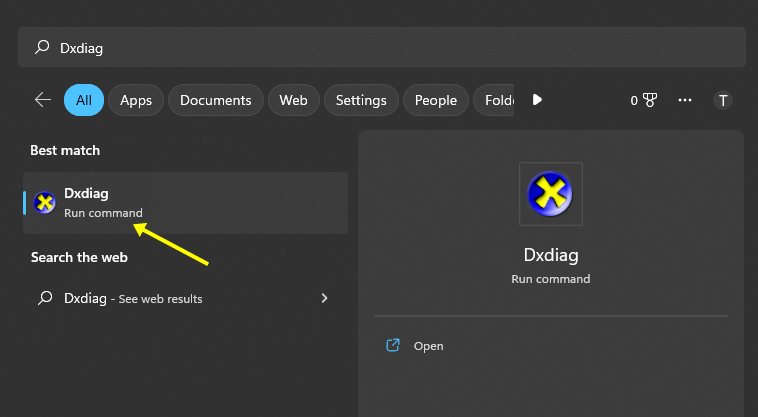Filter results by Settings
Screen dimensions: 758x417
(361, 100)
